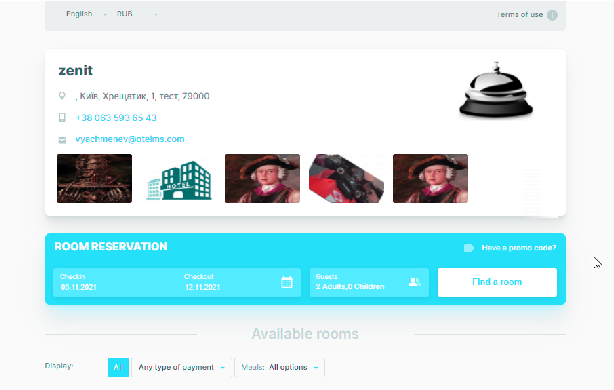The image size is (614, 390).
Task: Click the location pin icon by address
Action: (62, 96)
